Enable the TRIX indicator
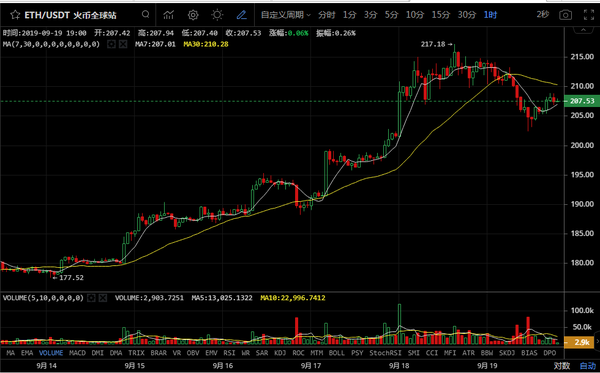Screen dimensions: 600x373 [x=136, y=353]
